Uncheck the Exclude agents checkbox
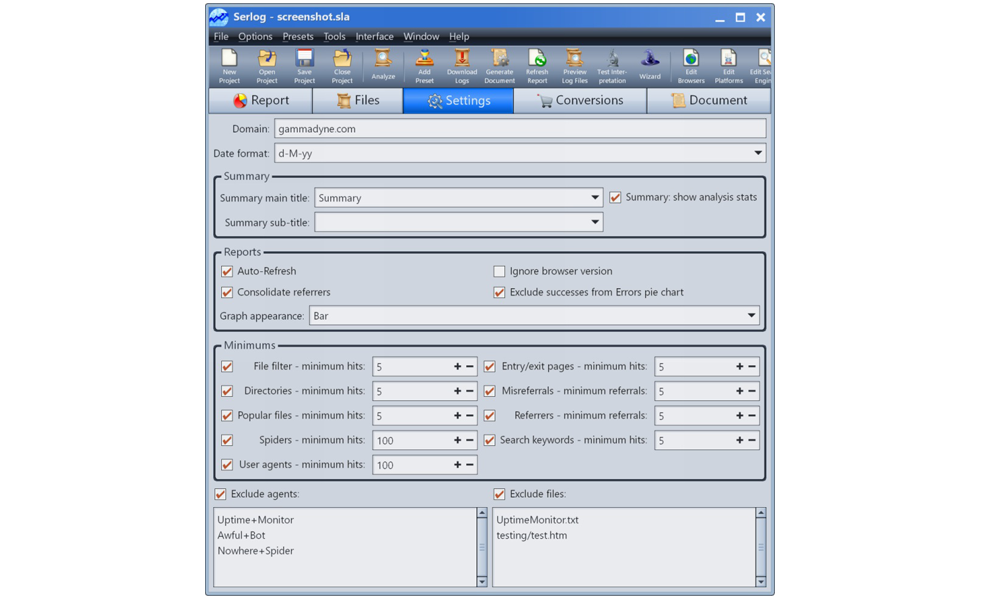Viewport: 1000px width, 600px height. [221, 494]
